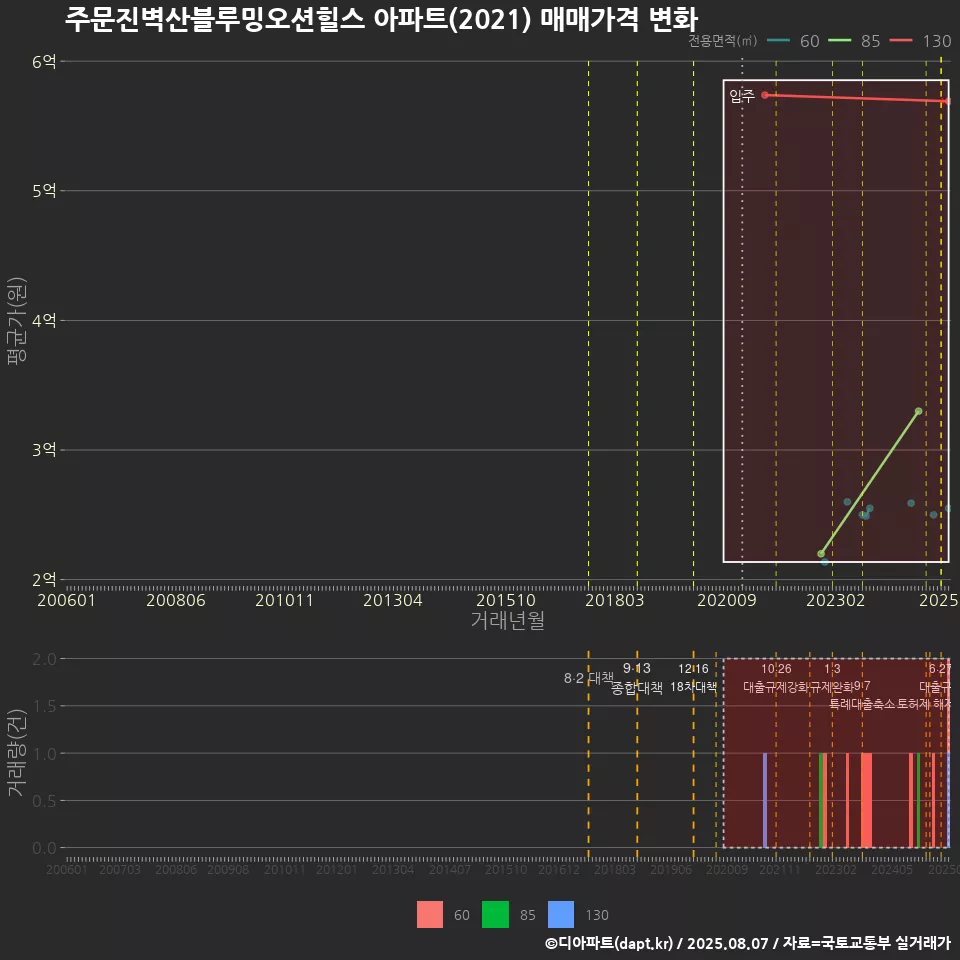
Task: Click the 대출규제강화 annotation
Action: click(776, 687)
